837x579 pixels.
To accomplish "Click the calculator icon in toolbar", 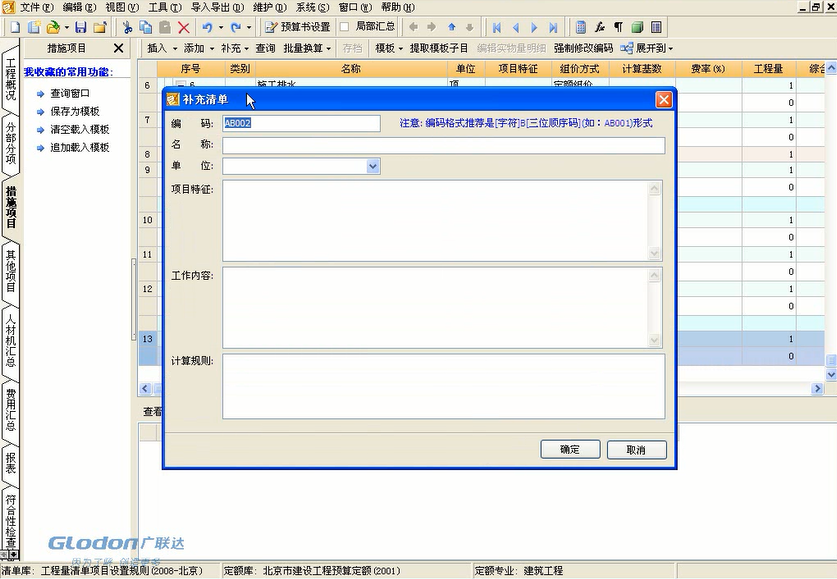I will 581,27.
